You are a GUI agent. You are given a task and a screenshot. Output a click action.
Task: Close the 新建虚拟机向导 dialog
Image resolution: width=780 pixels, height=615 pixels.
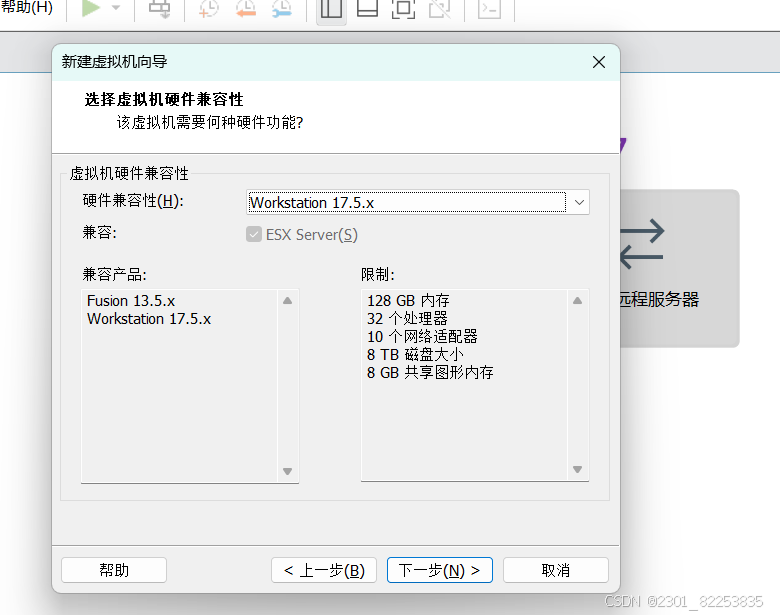(x=599, y=62)
